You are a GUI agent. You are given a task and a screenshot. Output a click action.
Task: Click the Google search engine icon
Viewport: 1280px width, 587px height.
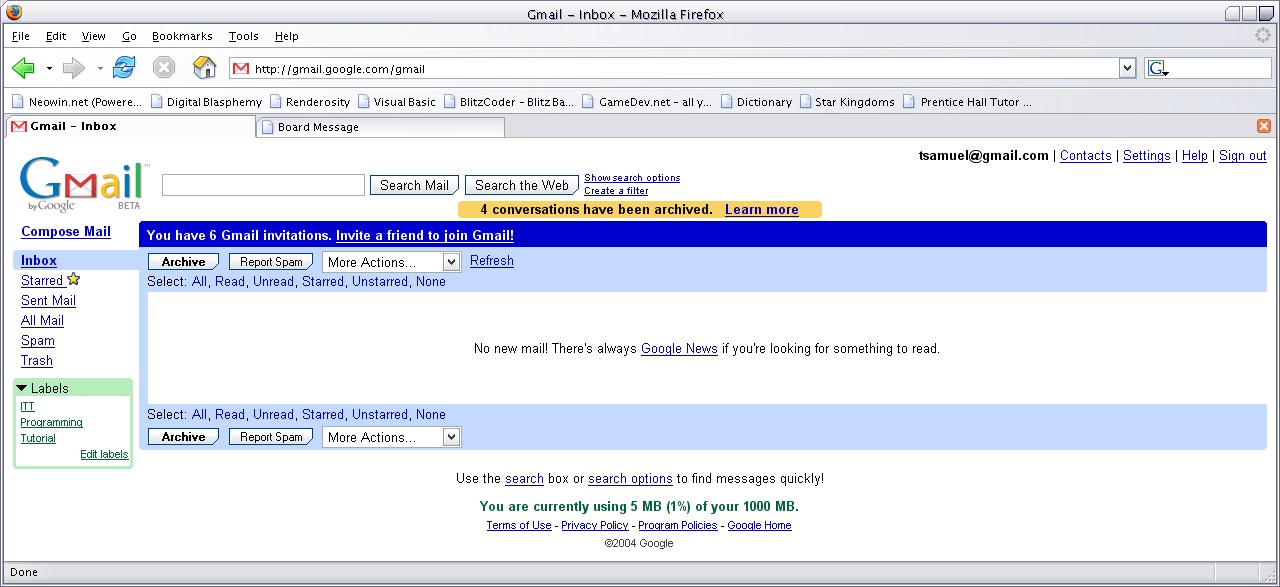1158,68
